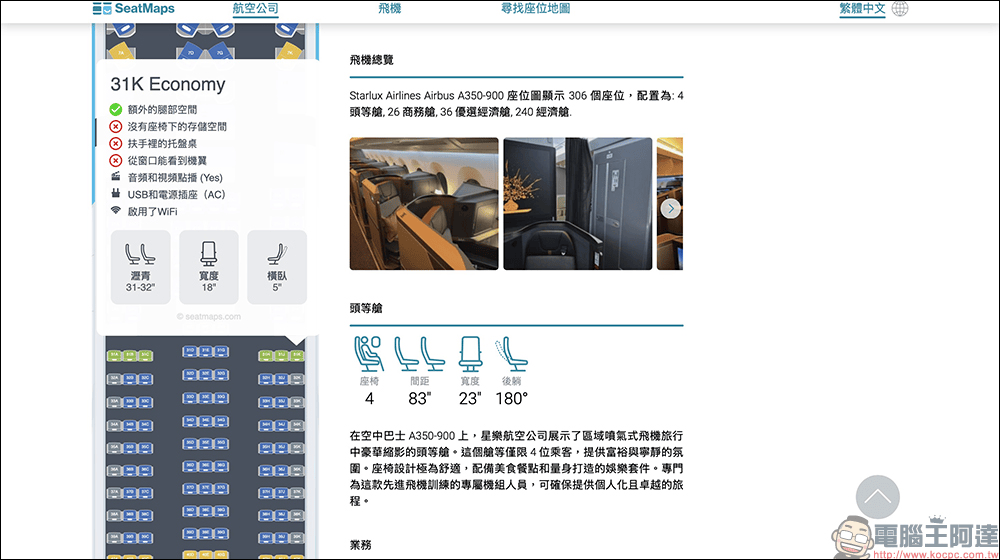The height and width of the screenshot is (560, 1000).
Task: Click the green check extra legroom icon
Action: tap(115, 109)
